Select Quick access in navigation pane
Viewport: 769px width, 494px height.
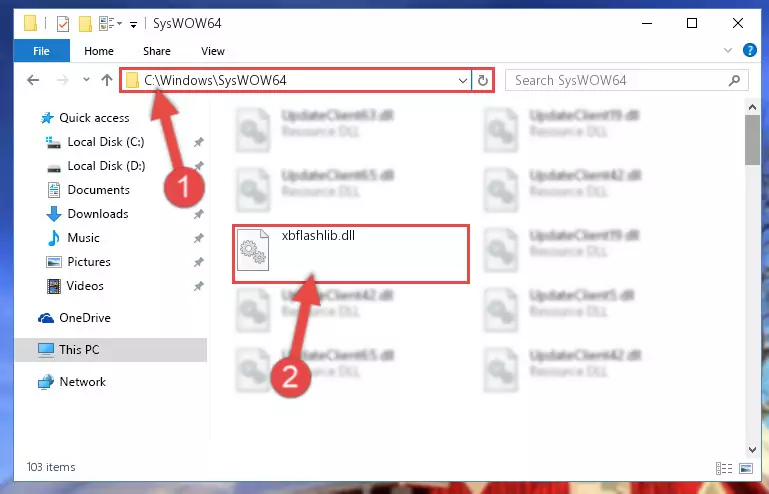tap(94, 118)
